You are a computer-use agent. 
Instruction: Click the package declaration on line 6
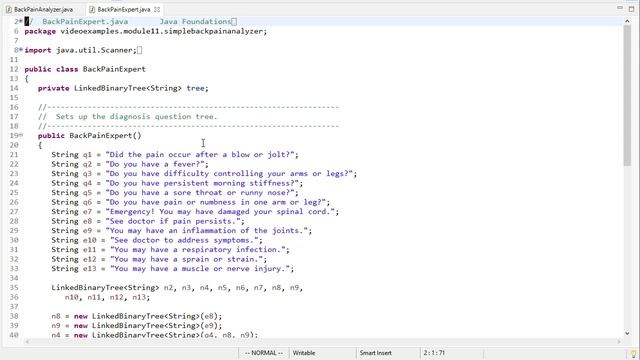click(x=146, y=31)
